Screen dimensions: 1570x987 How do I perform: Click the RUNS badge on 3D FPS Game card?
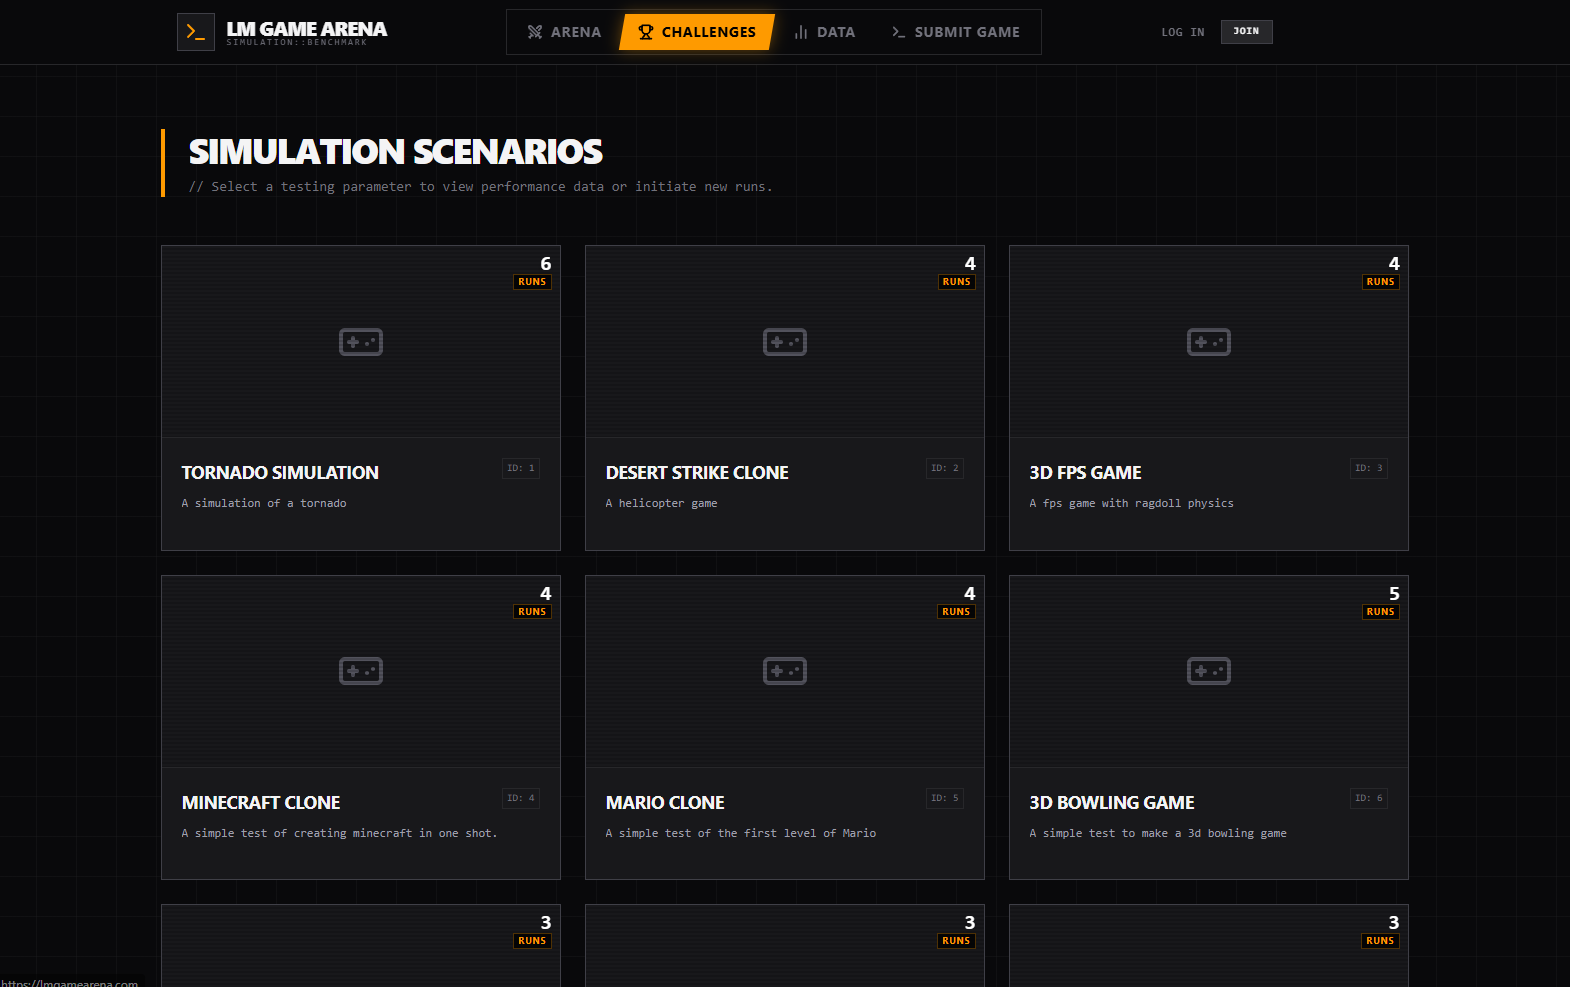pyautogui.click(x=1380, y=282)
